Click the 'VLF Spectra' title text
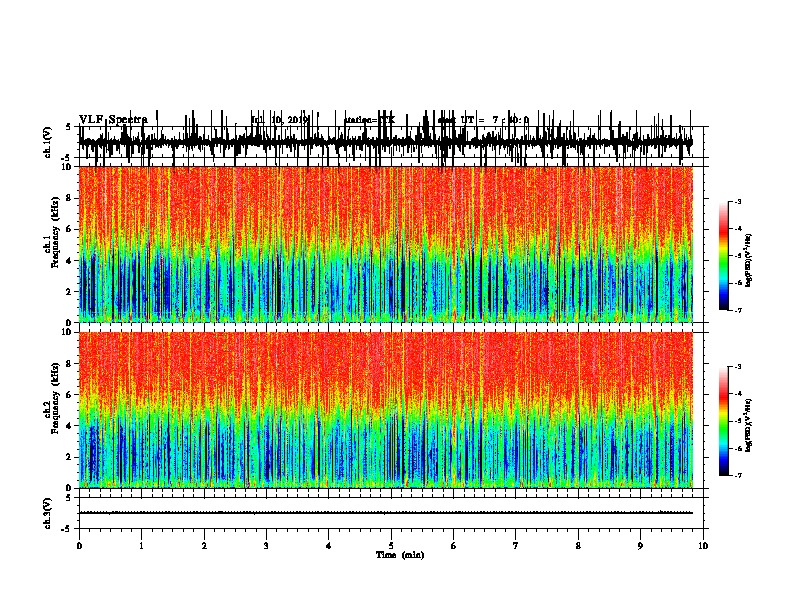792x612 pixels. tap(113, 120)
